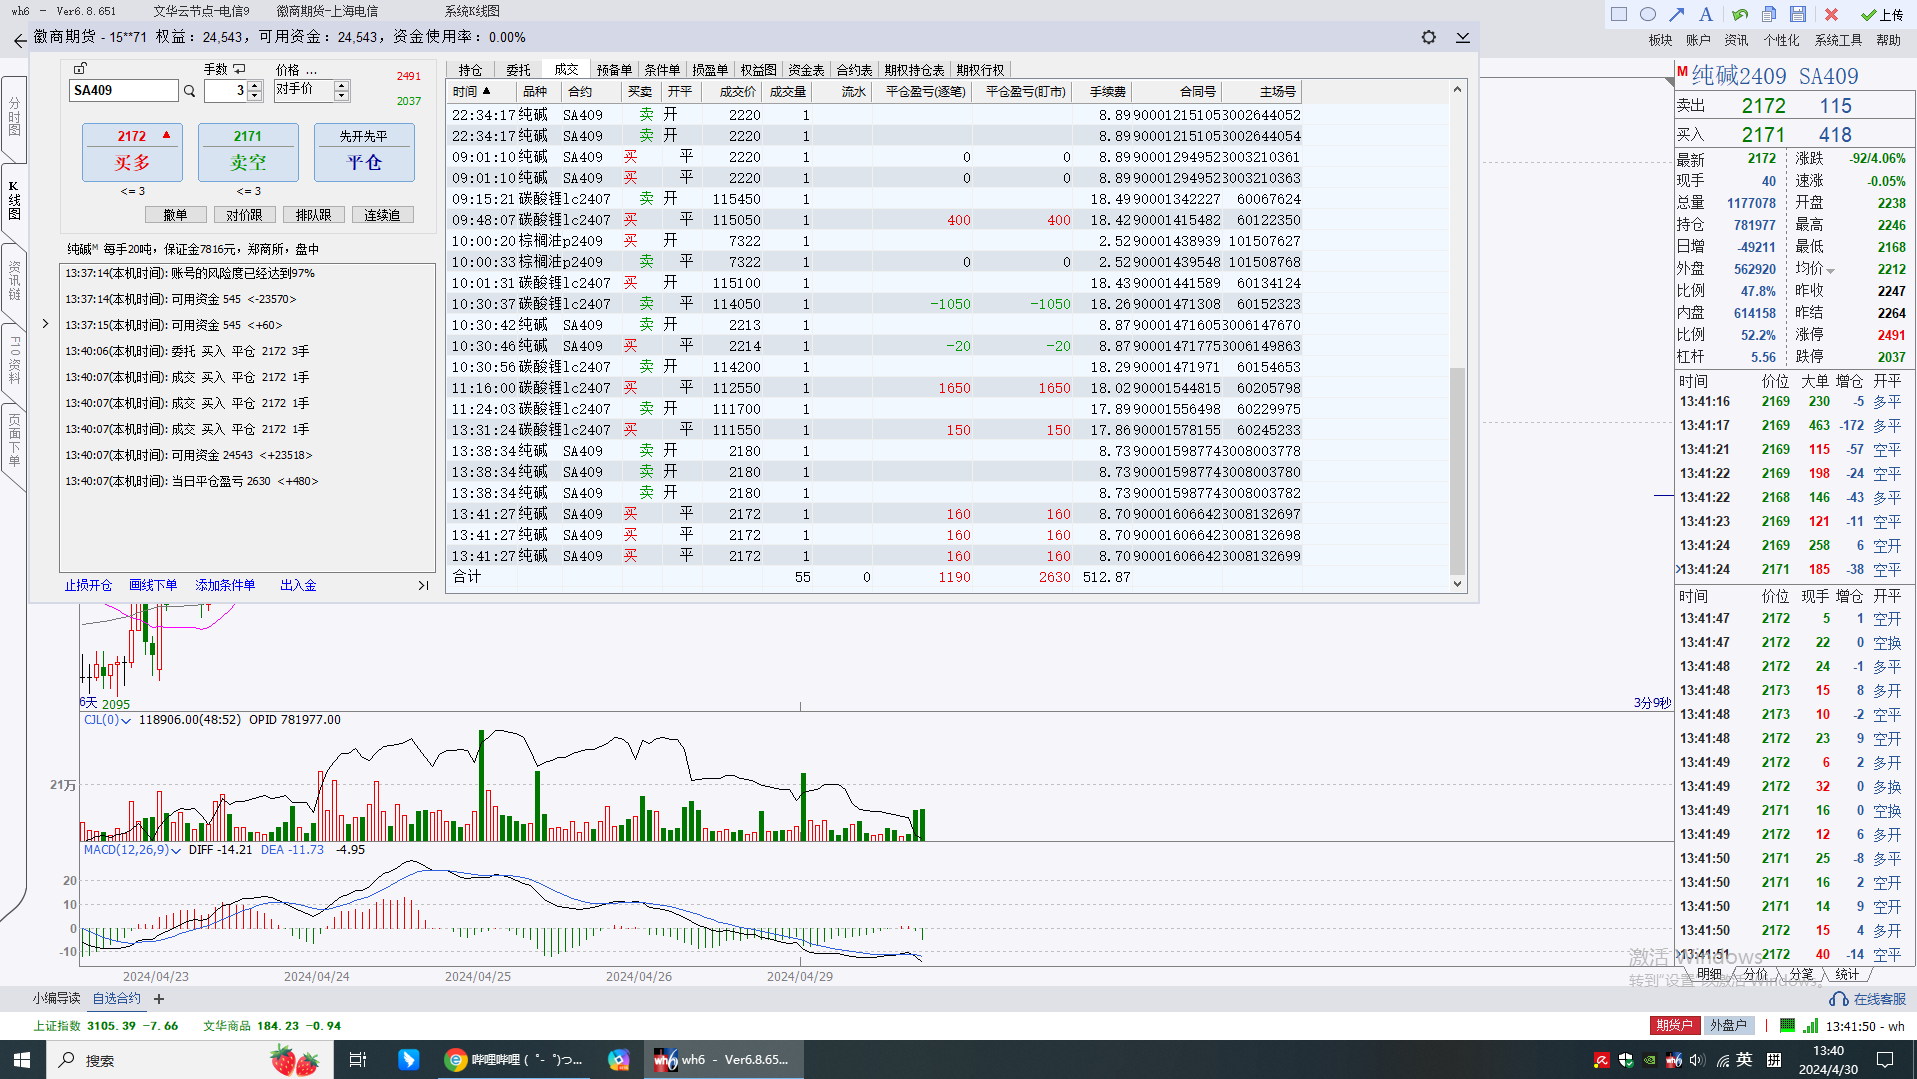Click the 排队跟 button

point(314,215)
